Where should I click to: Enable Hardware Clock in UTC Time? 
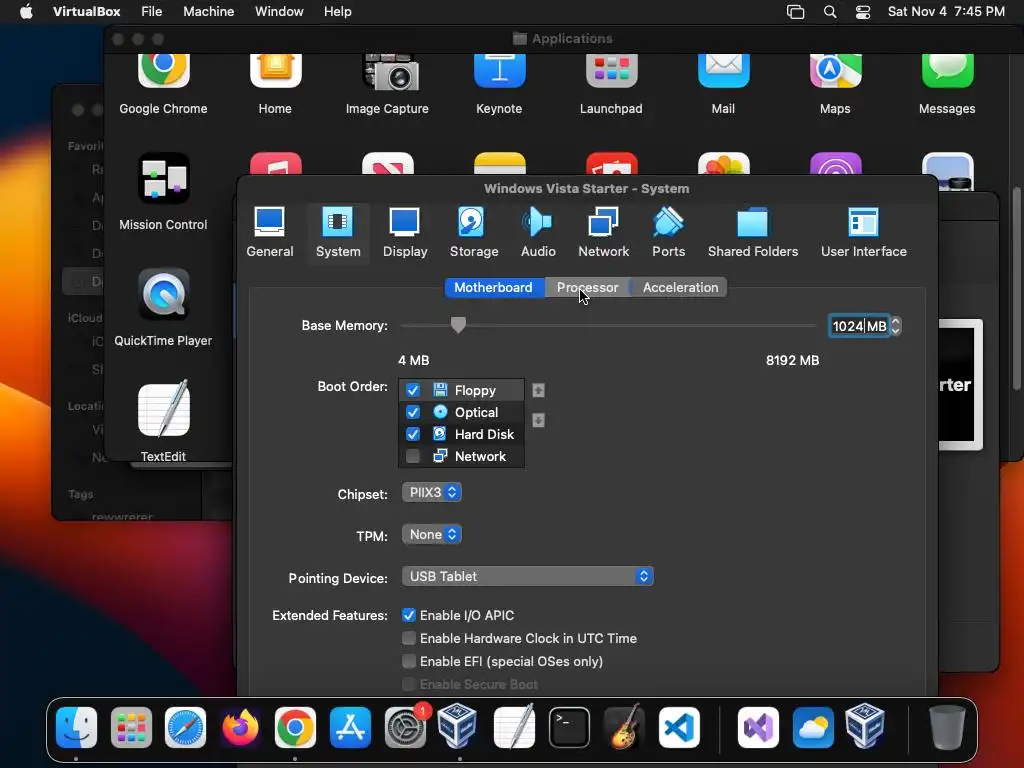[x=409, y=638]
